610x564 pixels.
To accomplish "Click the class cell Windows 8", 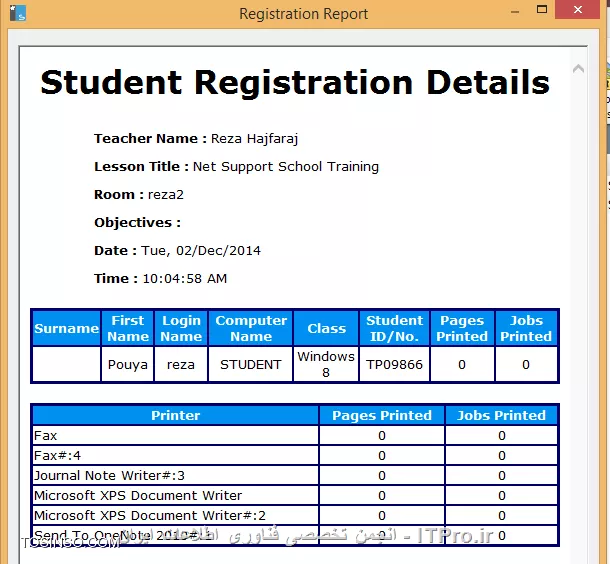I will tap(326, 364).
